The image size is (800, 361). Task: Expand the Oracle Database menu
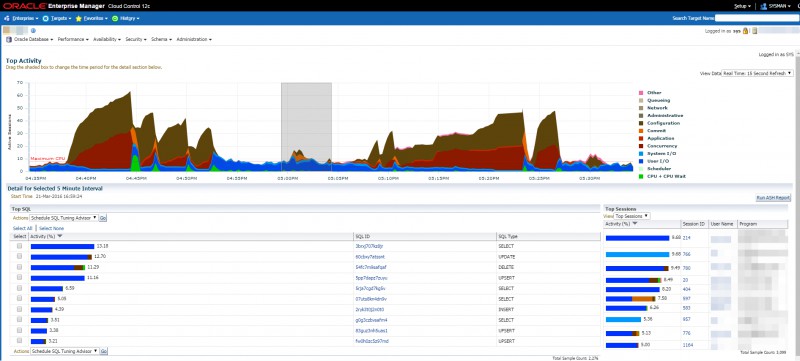click(x=34, y=39)
